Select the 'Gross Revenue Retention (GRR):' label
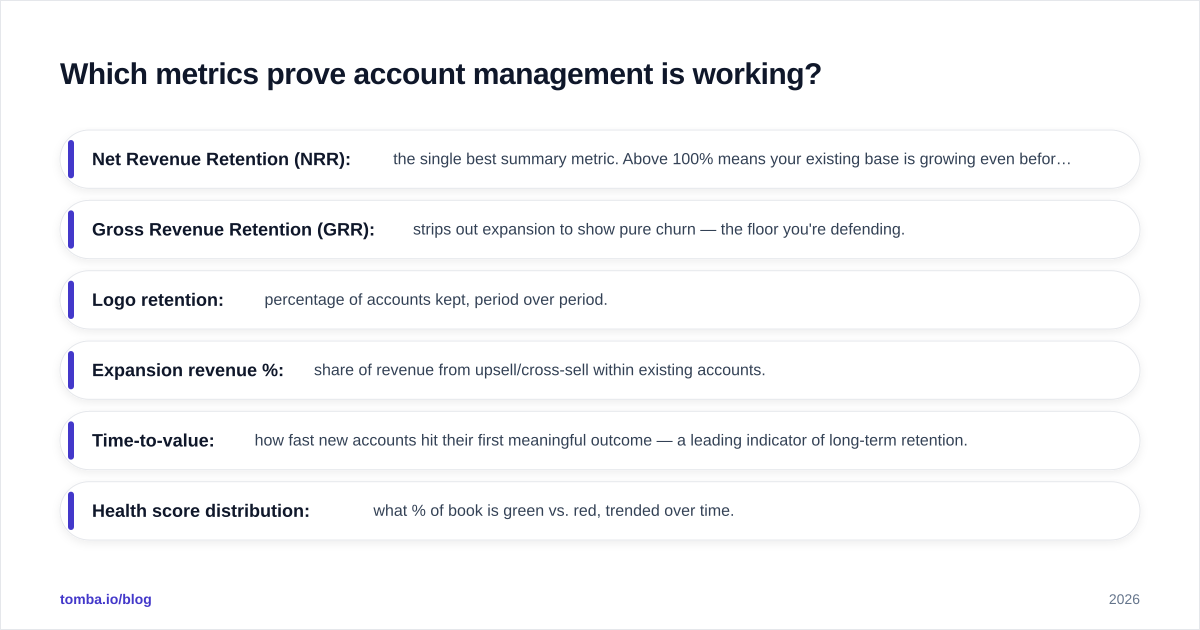Viewport: 1200px width, 630px height. click(x=233, y=229)
